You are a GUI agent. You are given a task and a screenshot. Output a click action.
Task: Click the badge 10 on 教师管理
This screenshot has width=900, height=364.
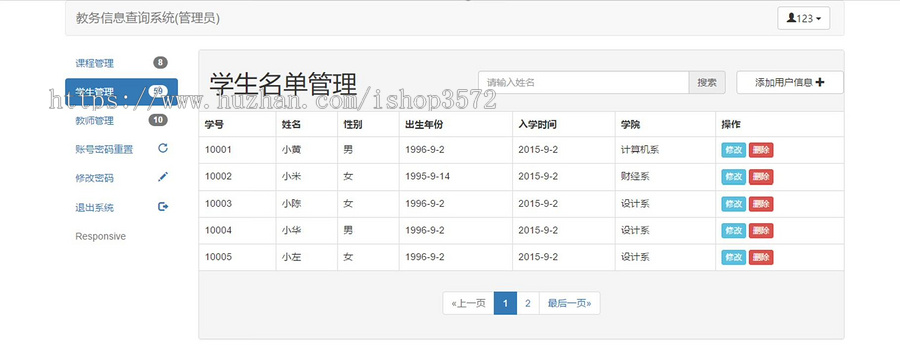(x=158, y=120)
